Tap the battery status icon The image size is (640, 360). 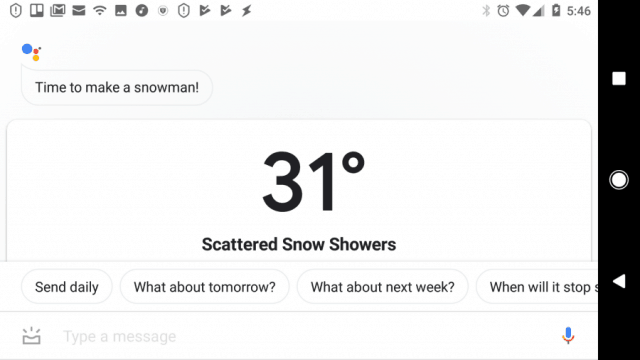tap(556, 10)
